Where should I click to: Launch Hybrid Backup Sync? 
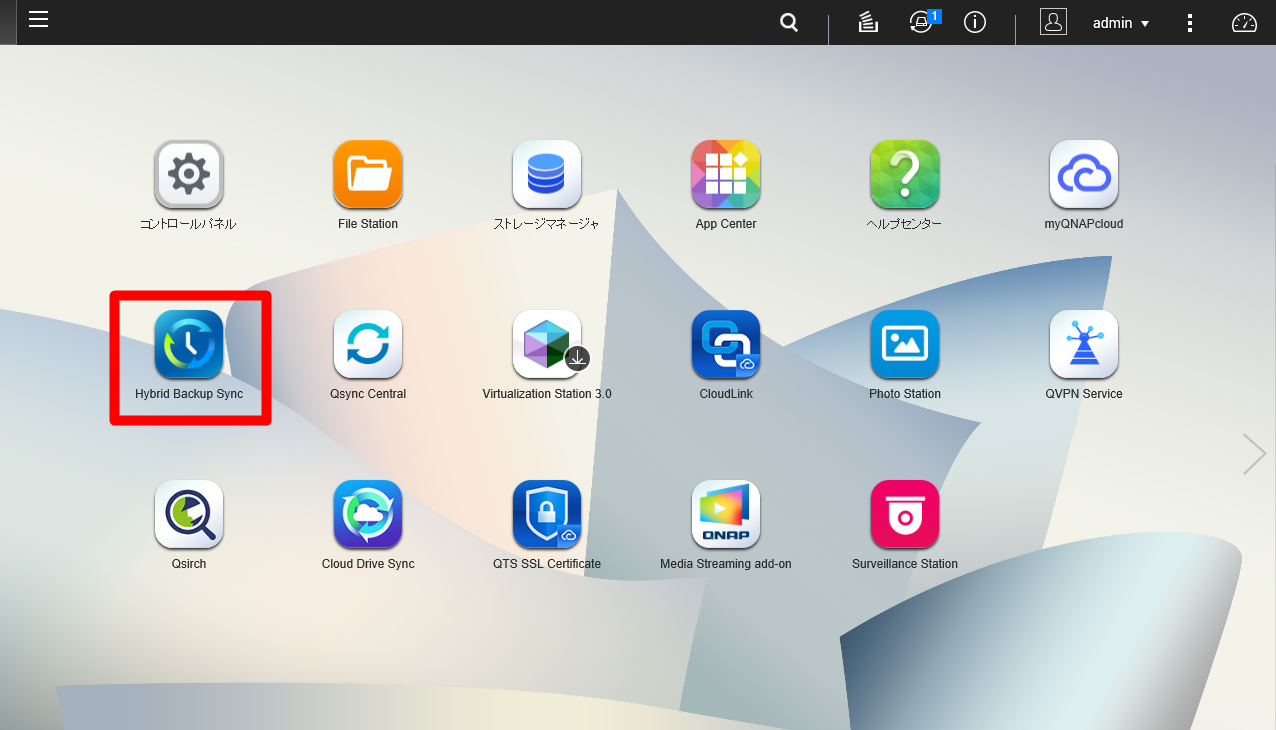(x=189, y=344)
